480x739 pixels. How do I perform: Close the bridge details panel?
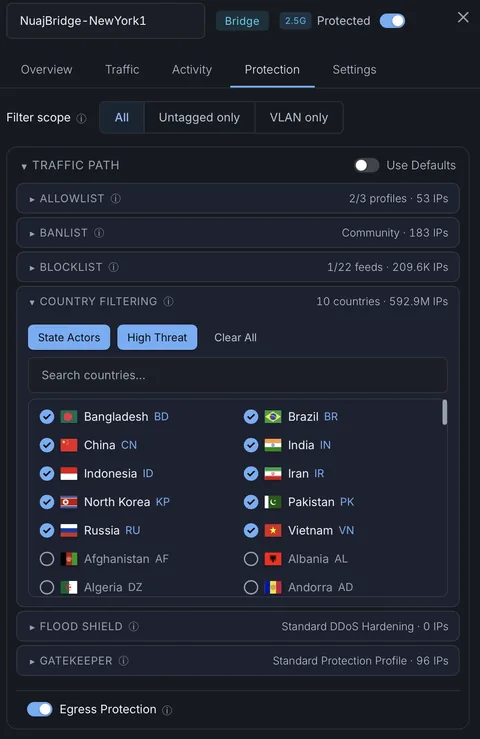[x=463, y=17]
